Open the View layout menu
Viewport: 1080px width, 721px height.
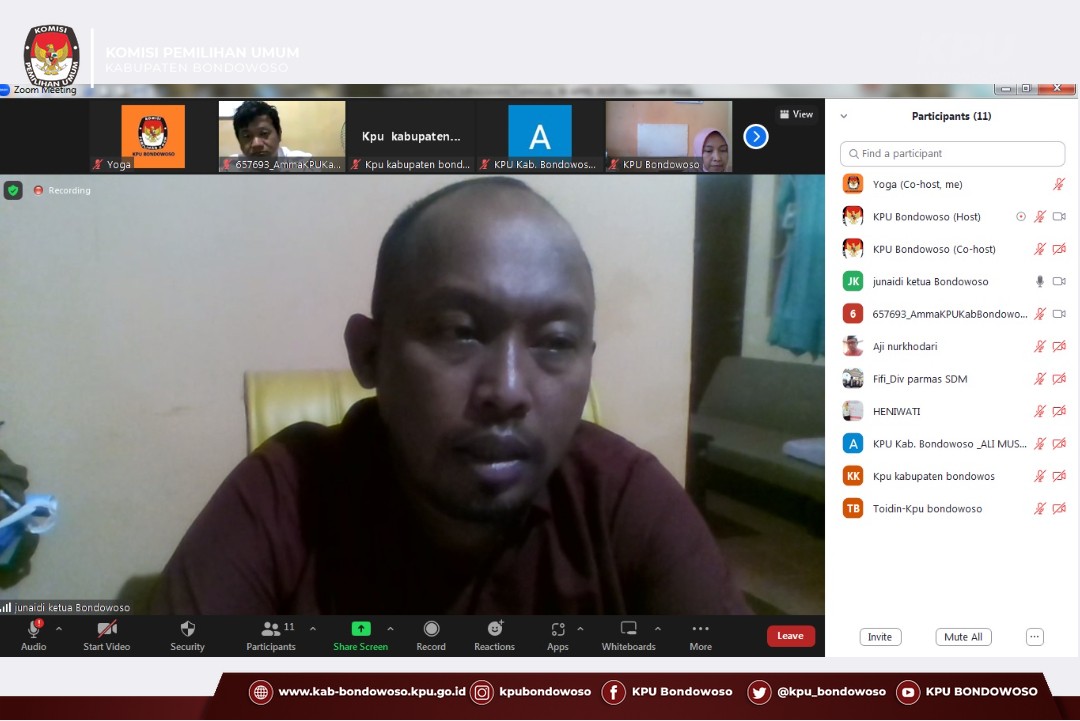(x=796, y=114)
